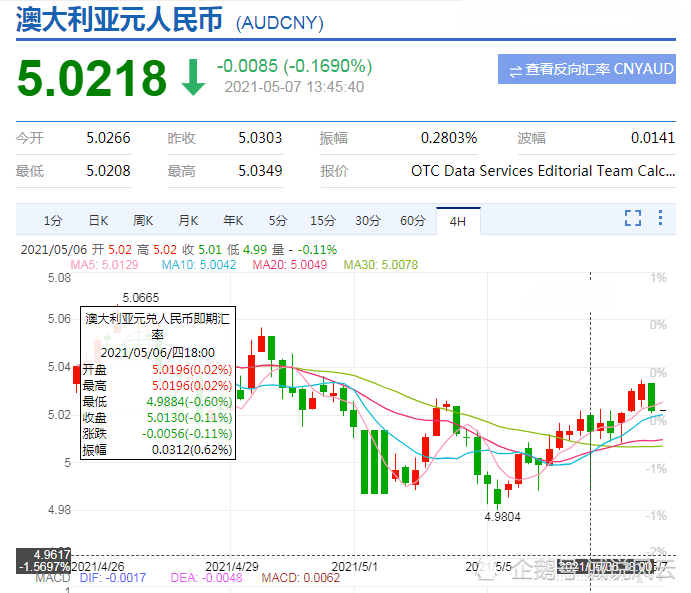Switch to the 周K chart tab
This screenshot has height=593, width=691.
[143, 220]
